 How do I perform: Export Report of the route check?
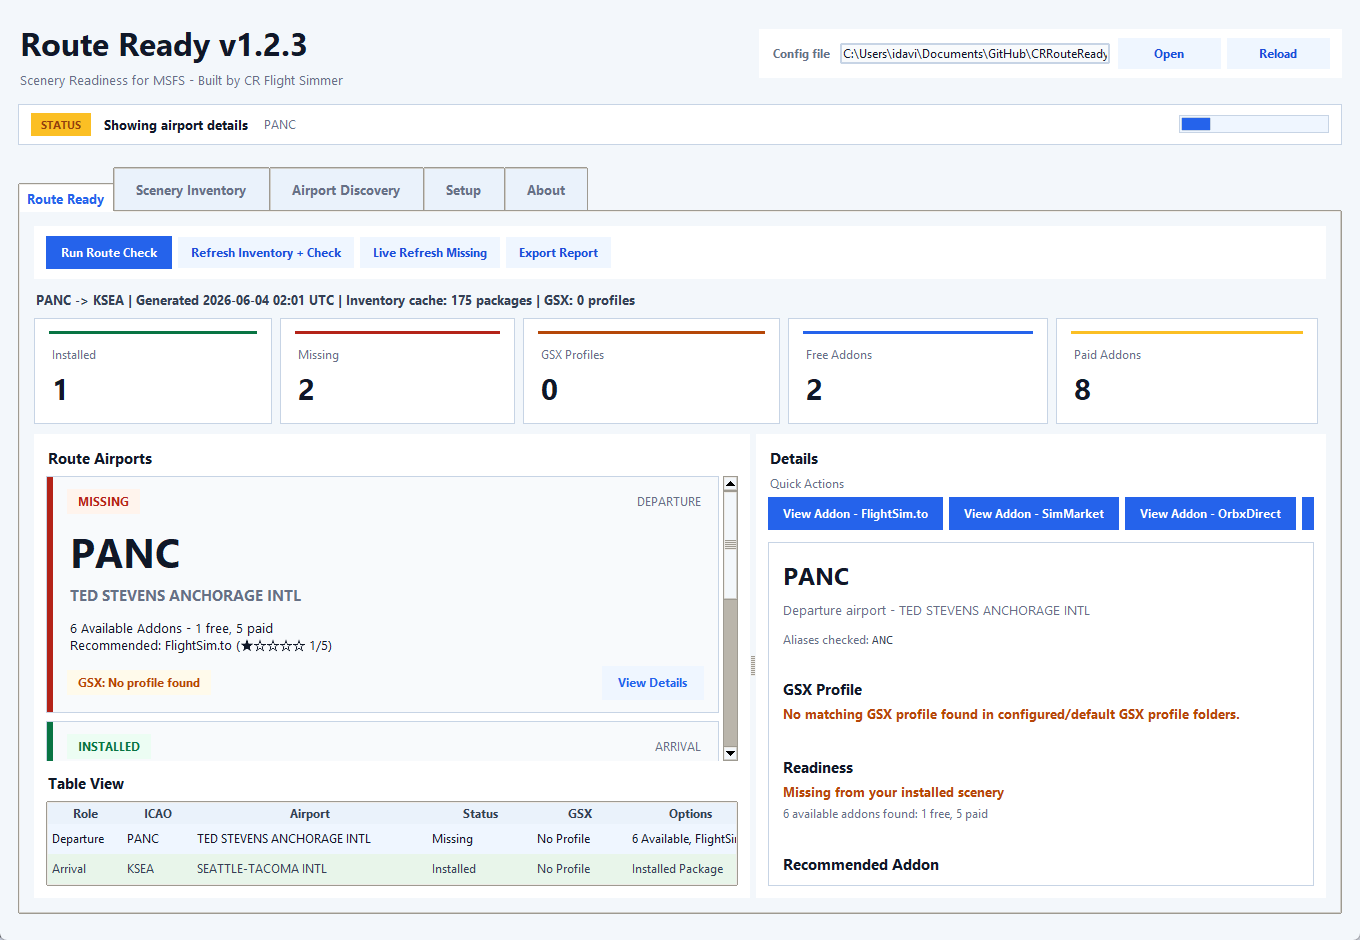(558, 253)
